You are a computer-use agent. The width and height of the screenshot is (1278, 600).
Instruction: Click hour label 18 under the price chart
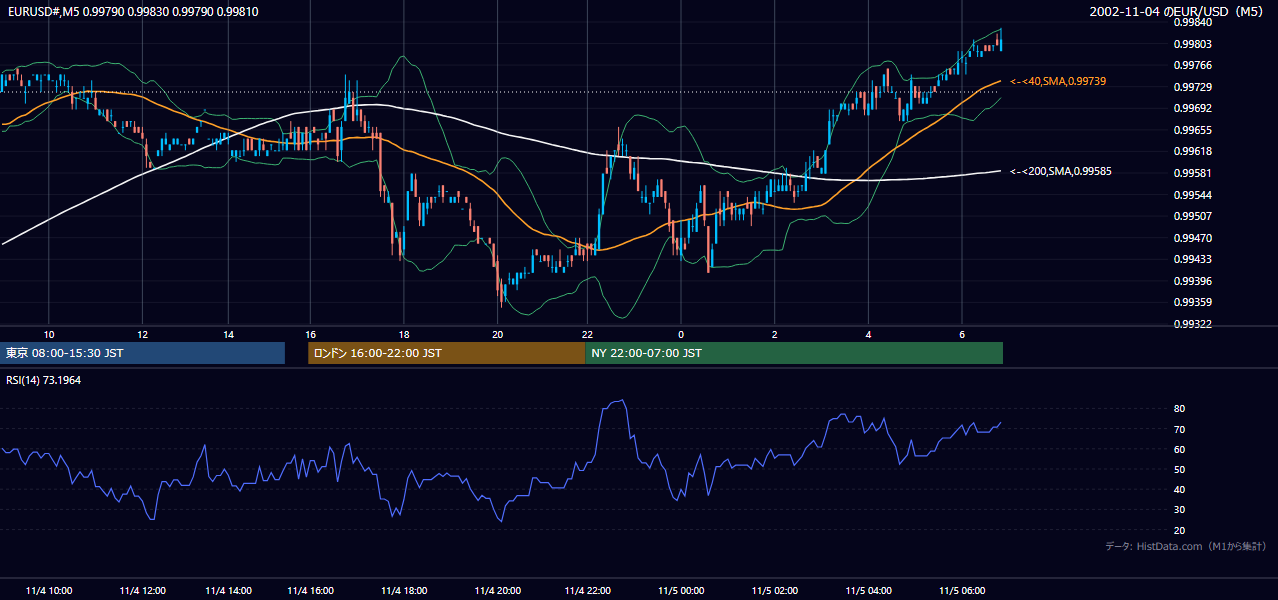403,335
